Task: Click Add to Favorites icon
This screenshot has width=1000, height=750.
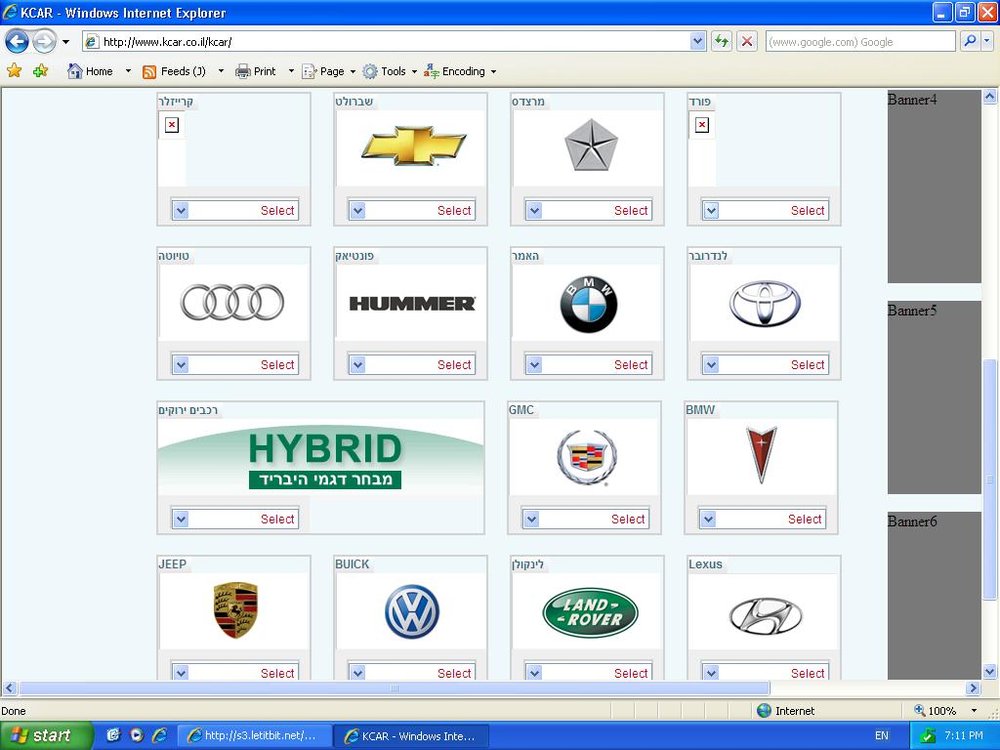Action: 41,71
